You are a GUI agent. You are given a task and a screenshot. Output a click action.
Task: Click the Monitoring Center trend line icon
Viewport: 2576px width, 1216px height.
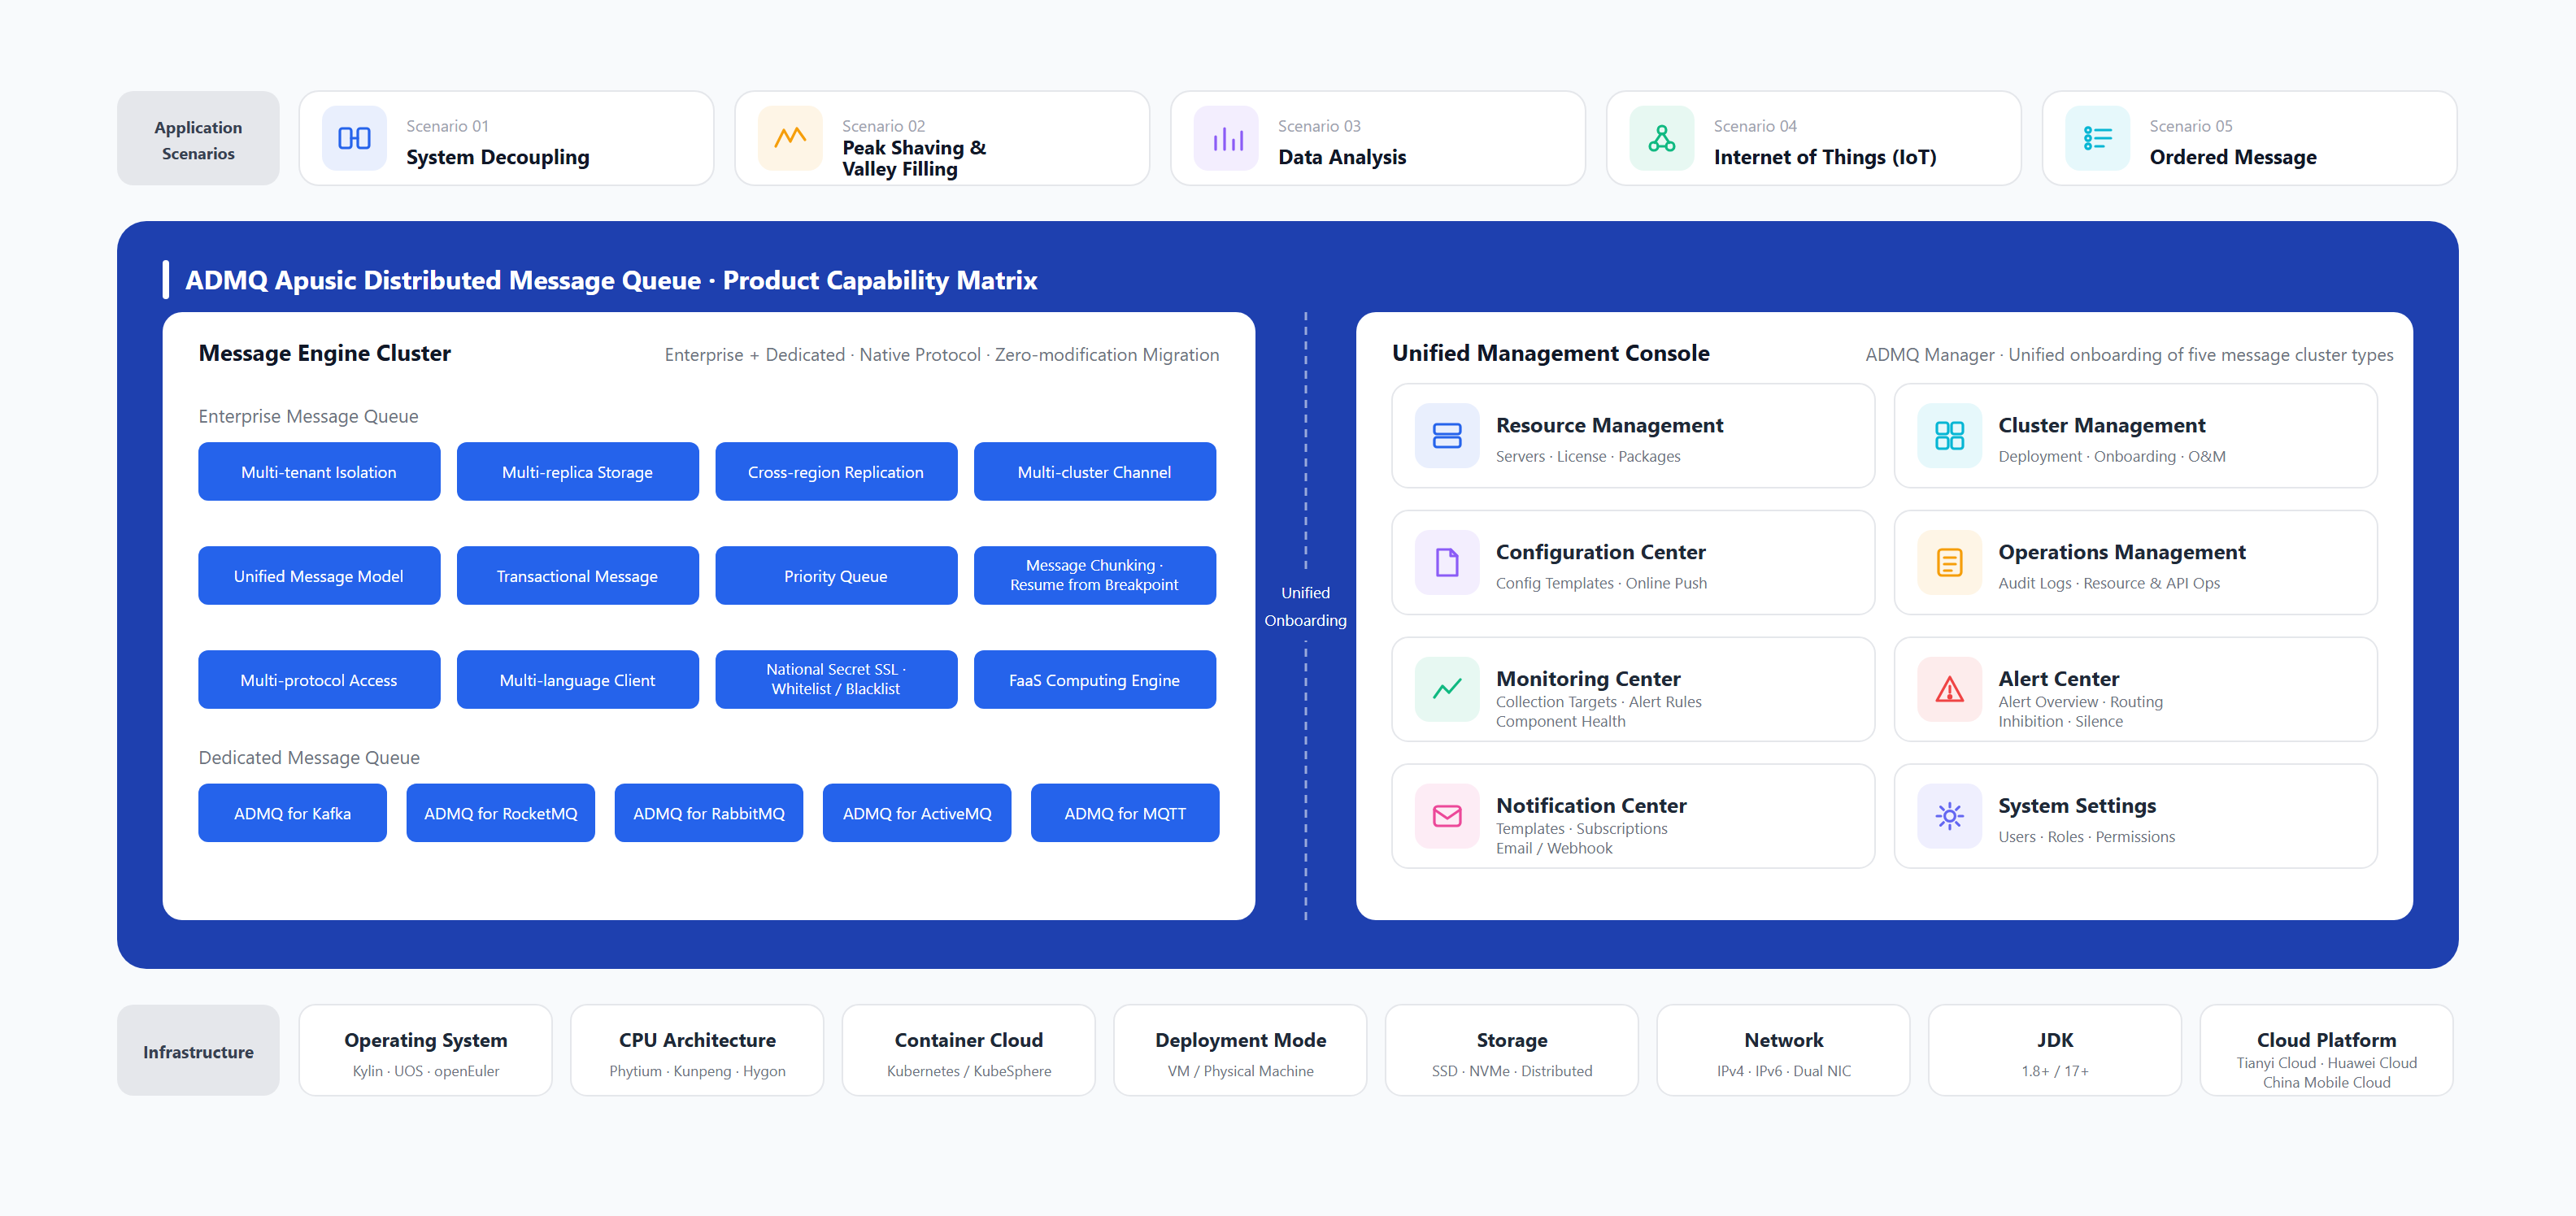[x=1447, y=689]
